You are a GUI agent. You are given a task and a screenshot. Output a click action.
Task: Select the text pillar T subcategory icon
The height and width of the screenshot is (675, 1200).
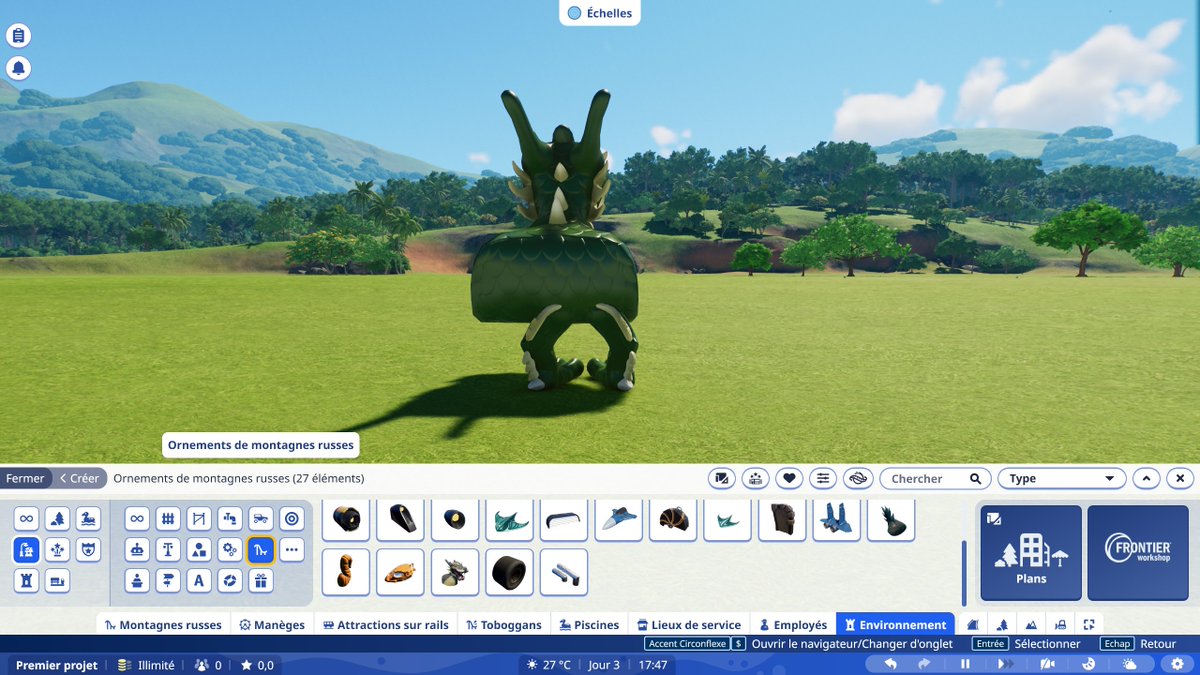click(x=168, y=549)
